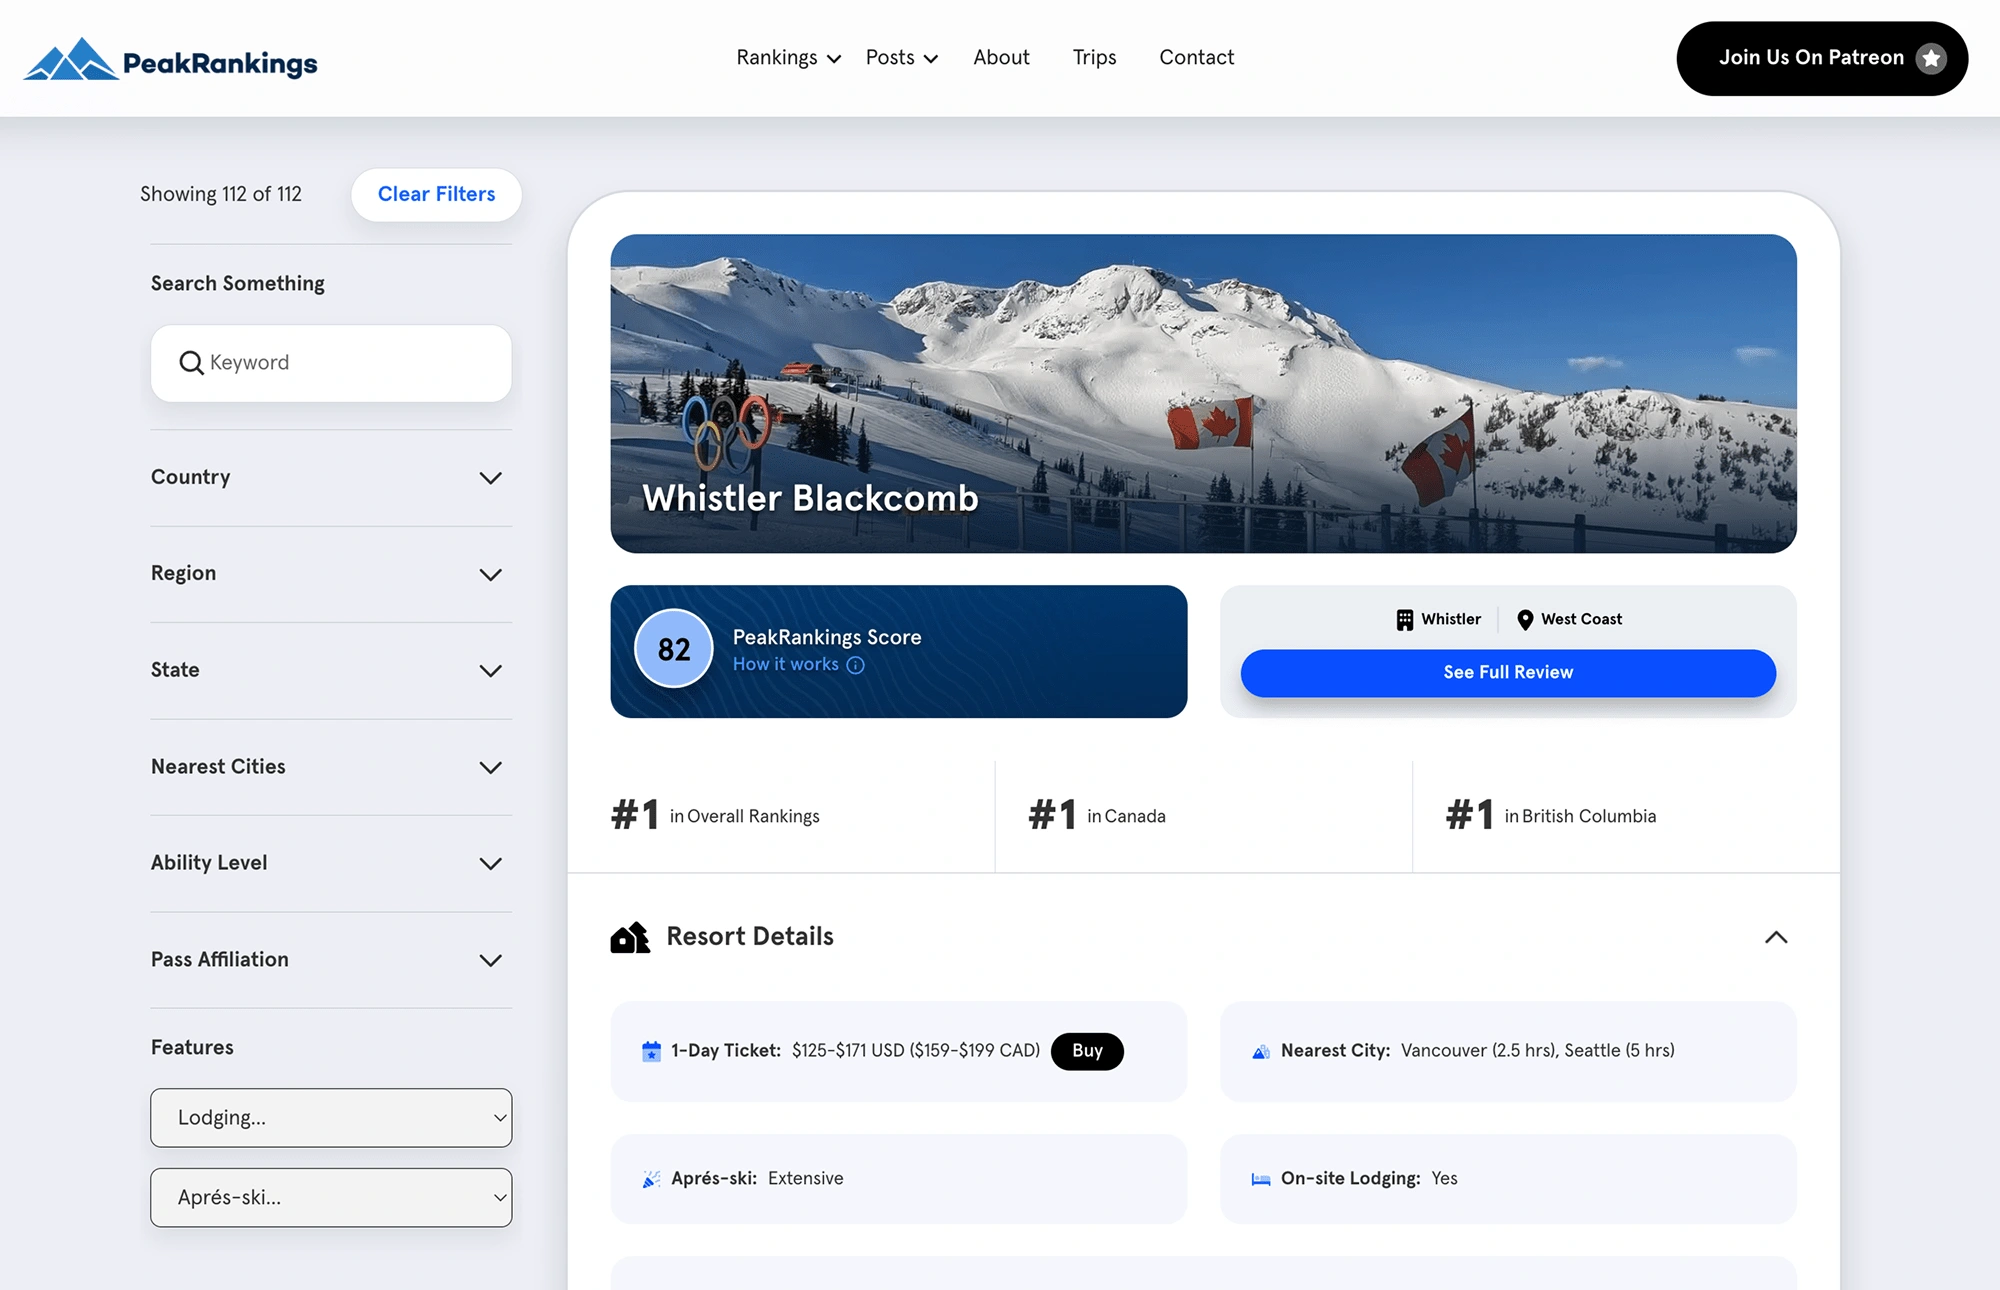Click the Buy ticket button
The height and width of the screenshot is (1290, 2000).
coord(1087,1051)
